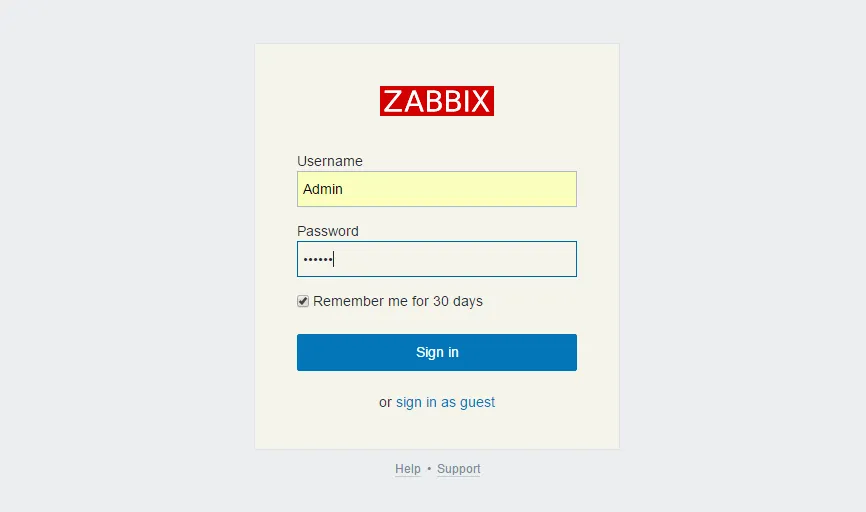Focus the Username input field
866x512 pixels.
[x=437, y=189]
